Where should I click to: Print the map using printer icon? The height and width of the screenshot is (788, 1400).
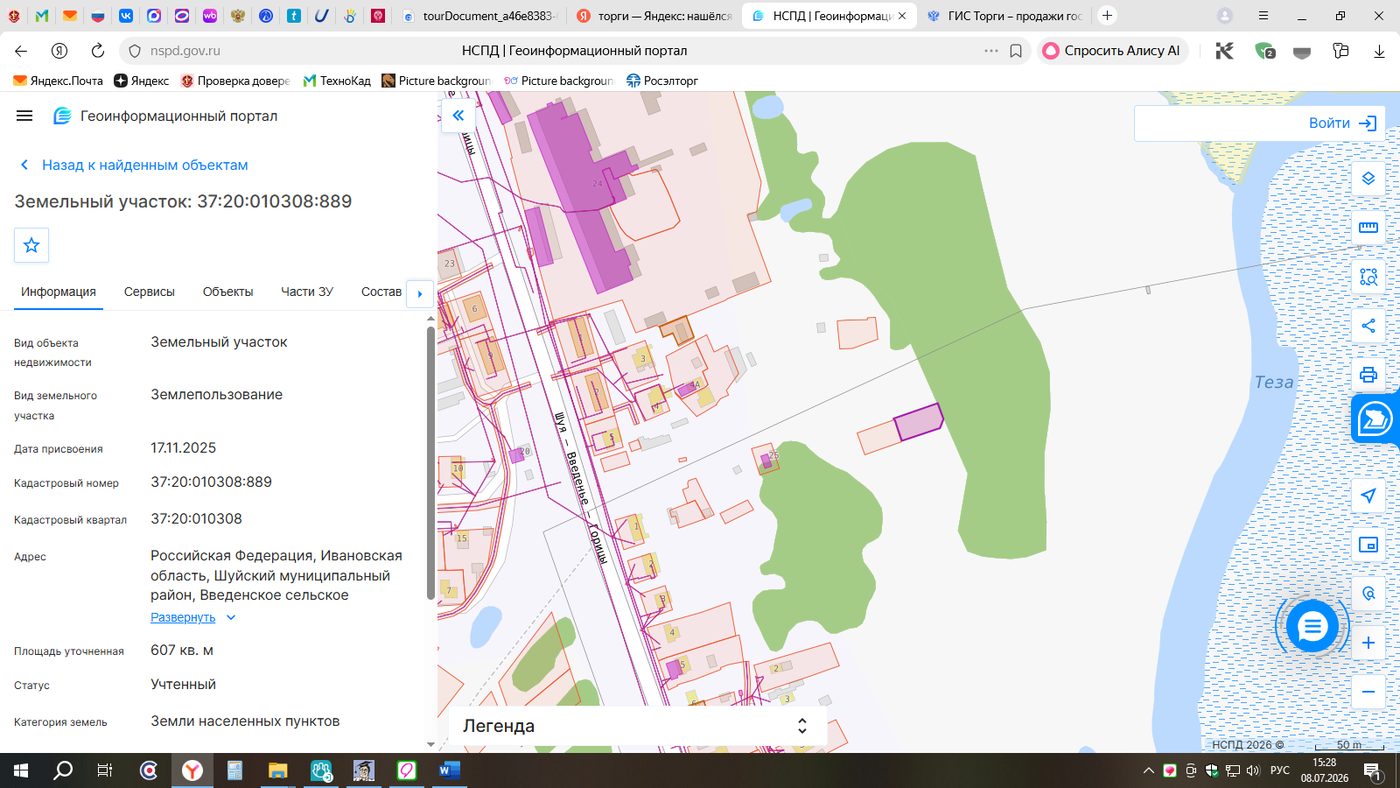point(1368,375)
